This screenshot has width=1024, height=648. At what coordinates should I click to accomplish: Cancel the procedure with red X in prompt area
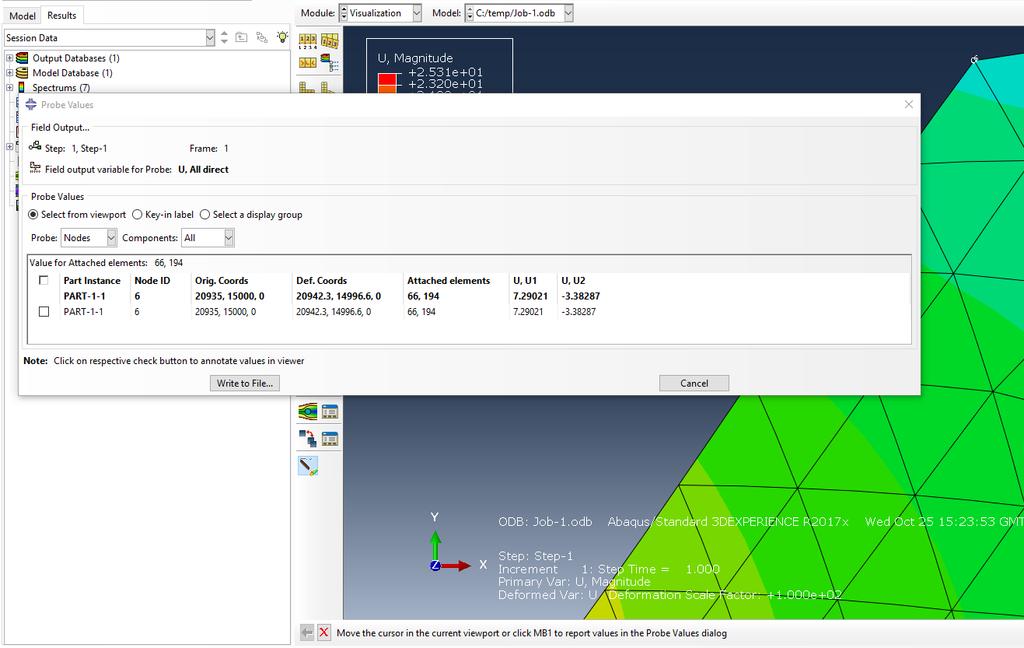[324, 632]
